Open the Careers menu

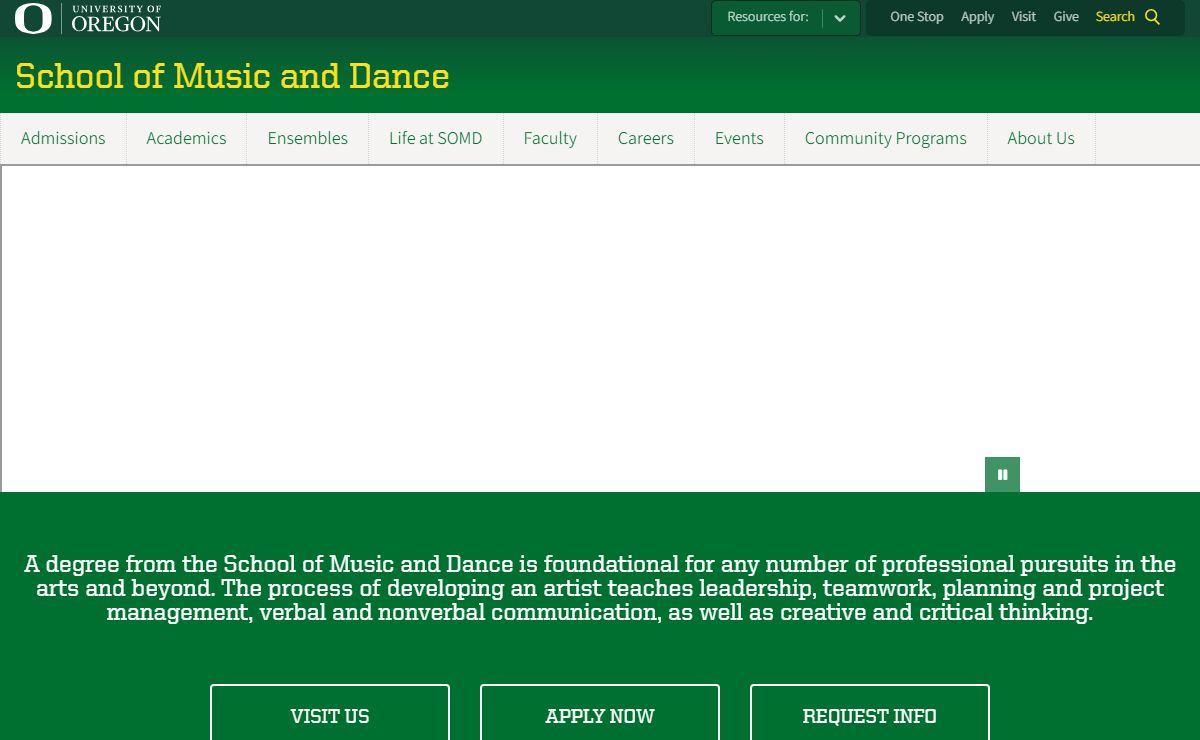(646, 139)
